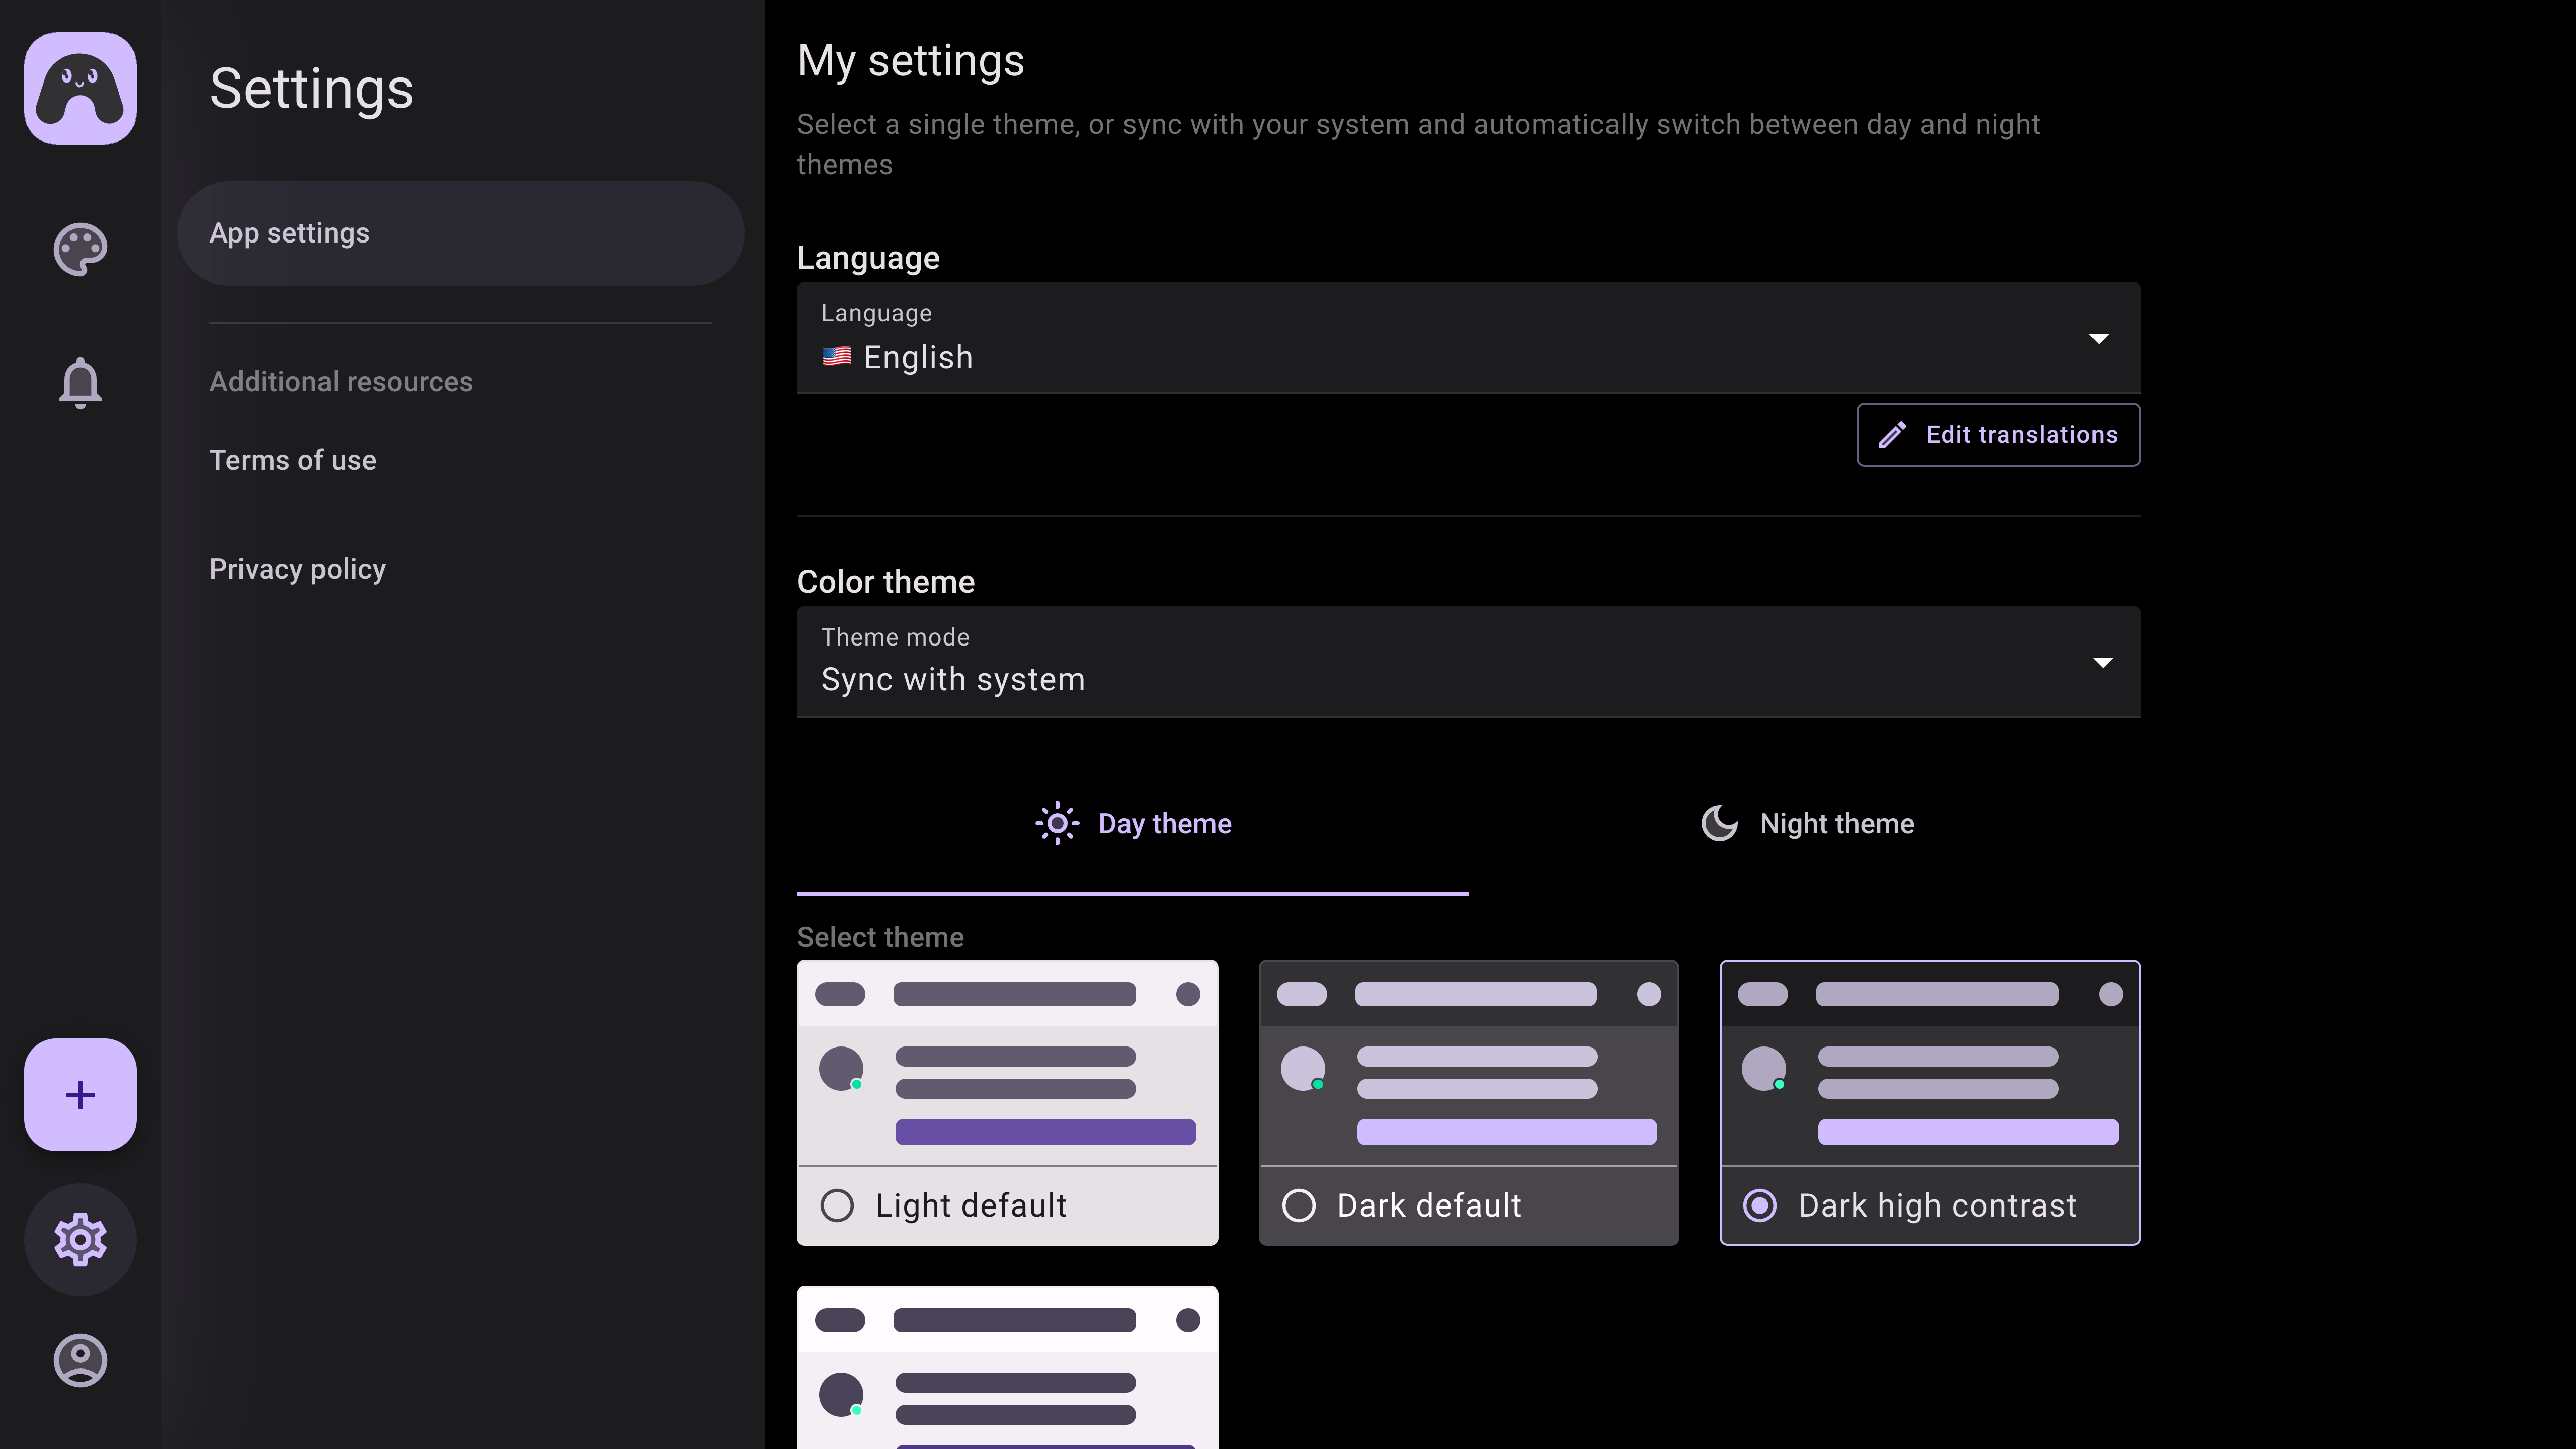Open the gear settings icon in sidebar
2576x1449 pixels.
pos(80,1240)
